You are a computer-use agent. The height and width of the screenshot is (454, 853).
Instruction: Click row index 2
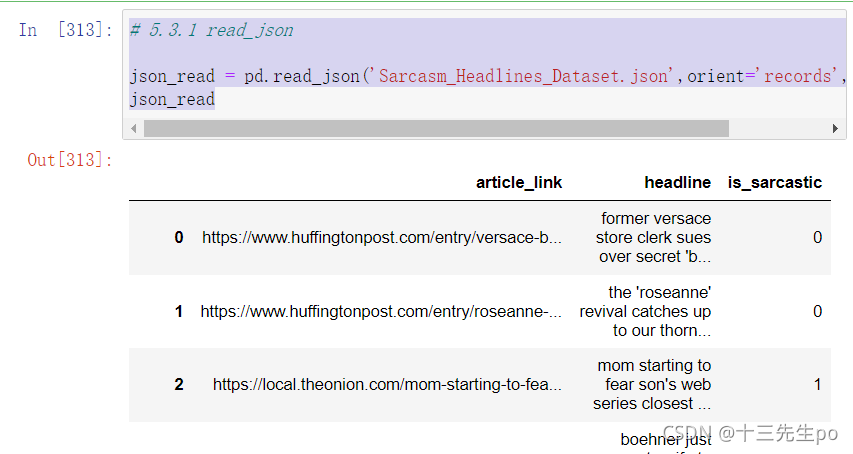coord(179,384)
